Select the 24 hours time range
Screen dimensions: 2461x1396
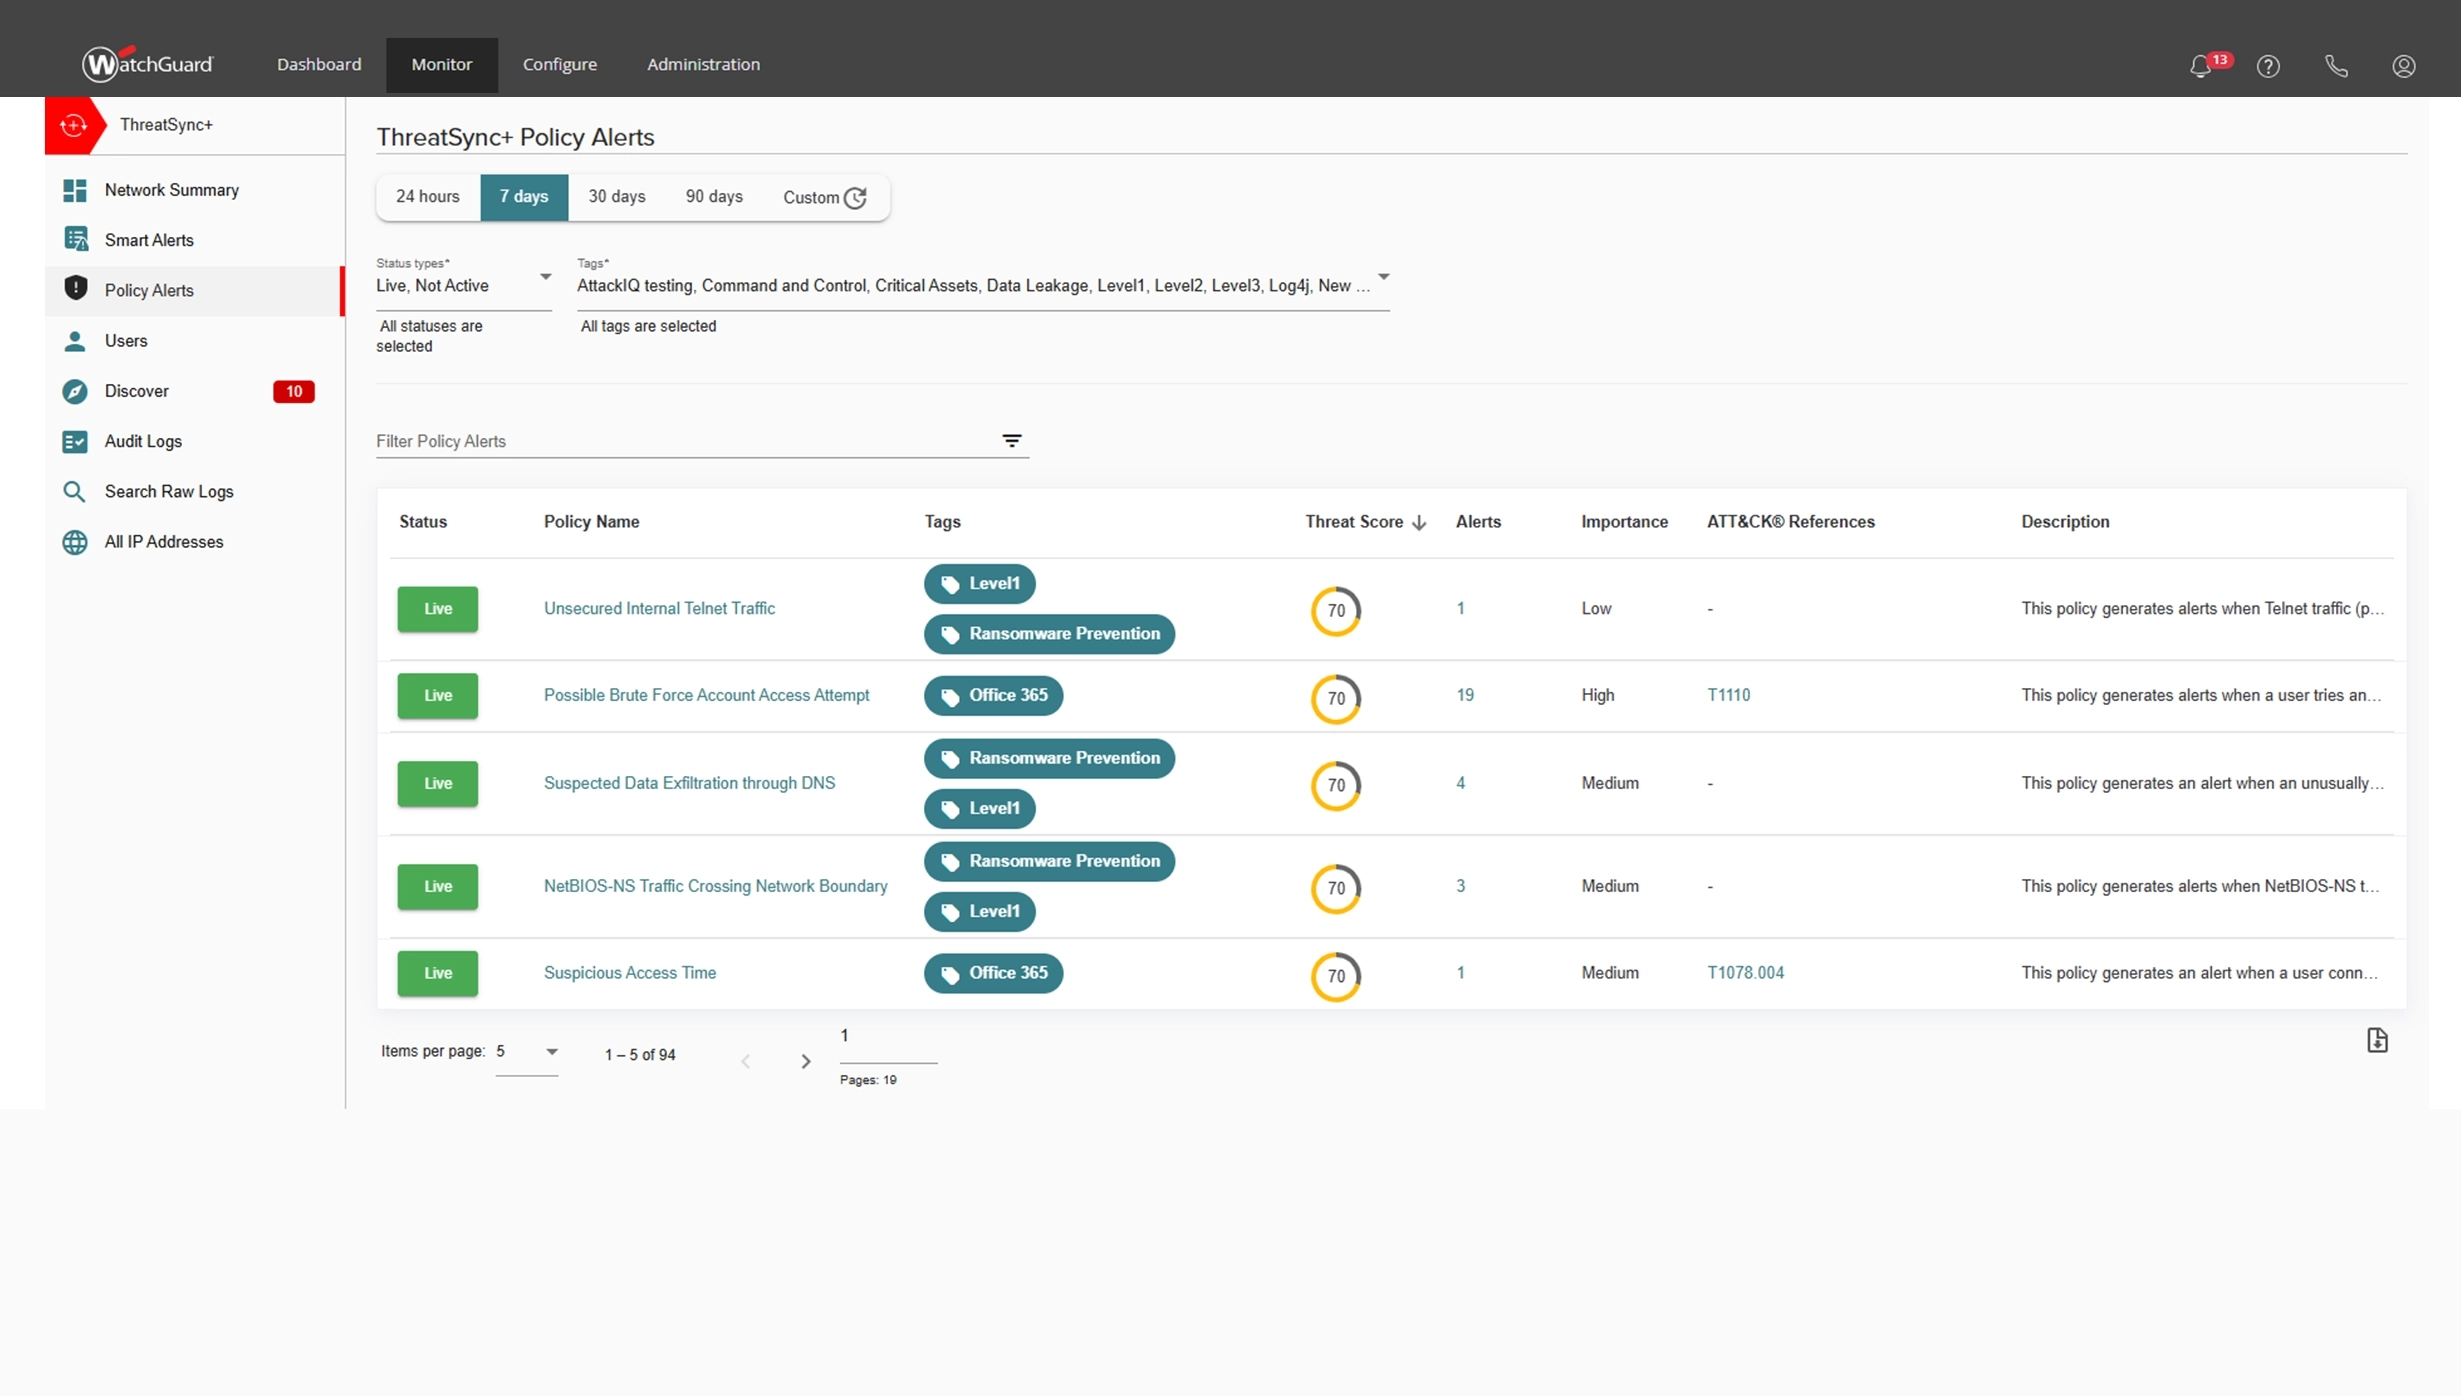tap(427, 197)
